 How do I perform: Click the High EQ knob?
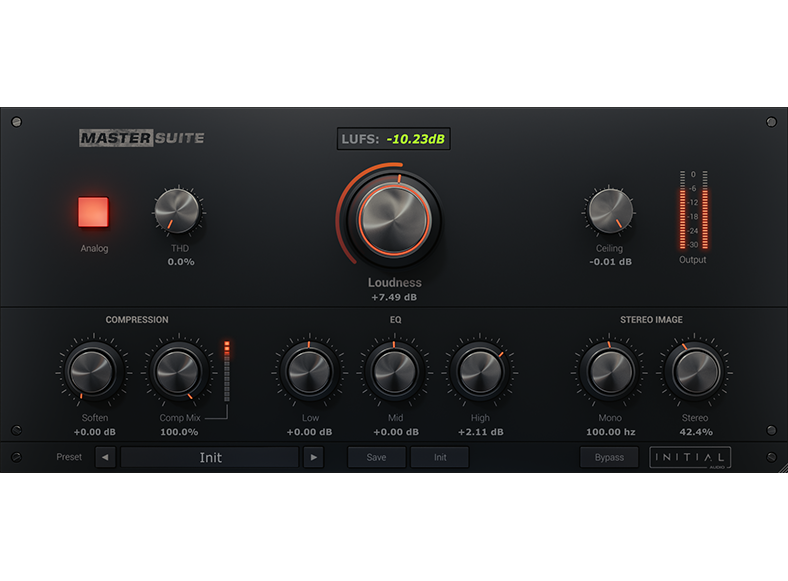[480, 371]
